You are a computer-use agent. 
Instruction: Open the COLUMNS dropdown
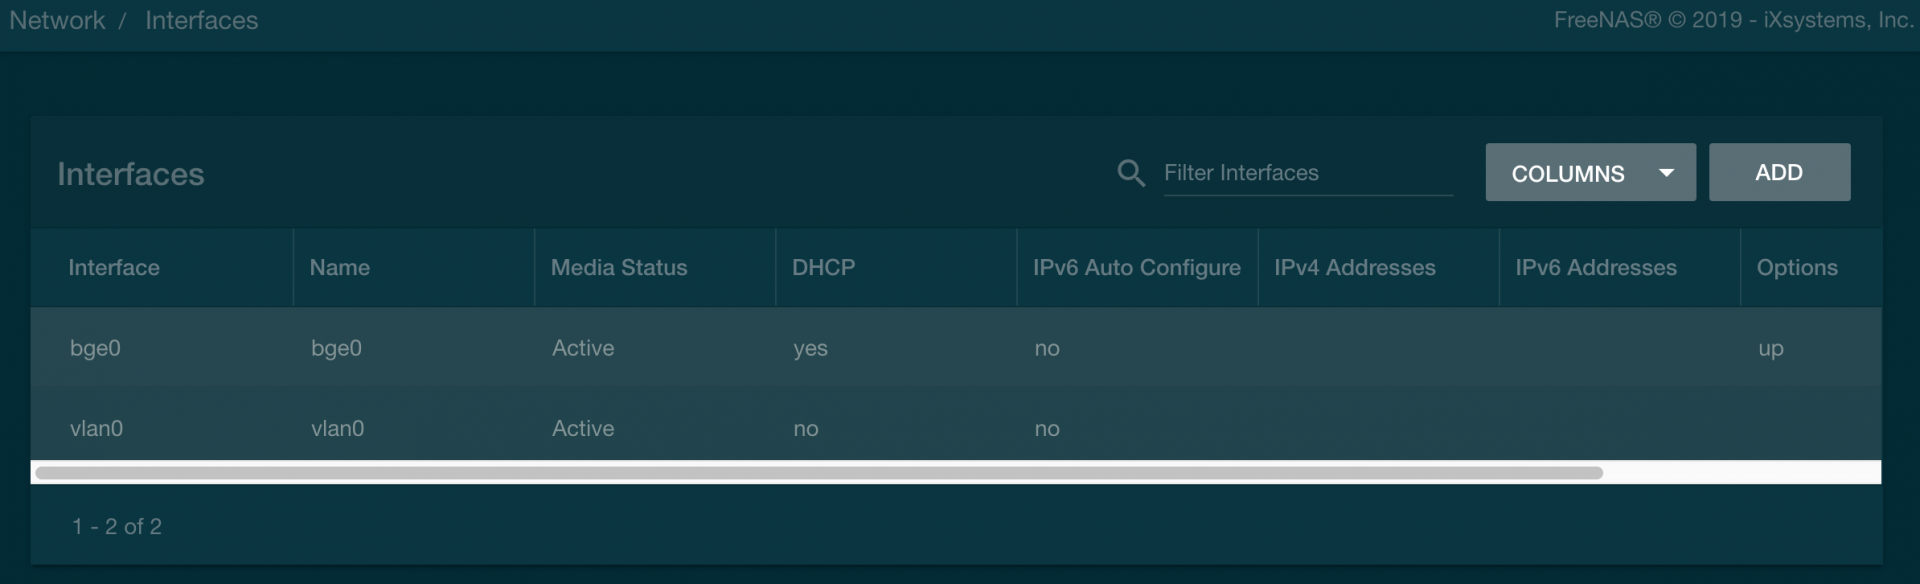point(1590,172)
